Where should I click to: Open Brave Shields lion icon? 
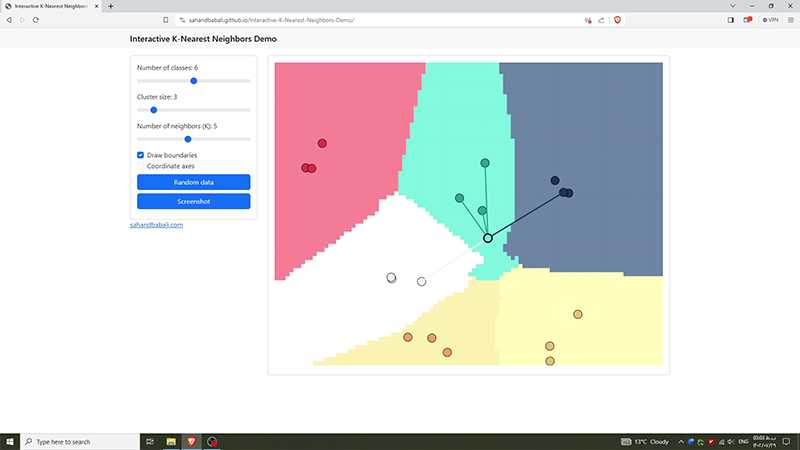click(x=617, y=20)
